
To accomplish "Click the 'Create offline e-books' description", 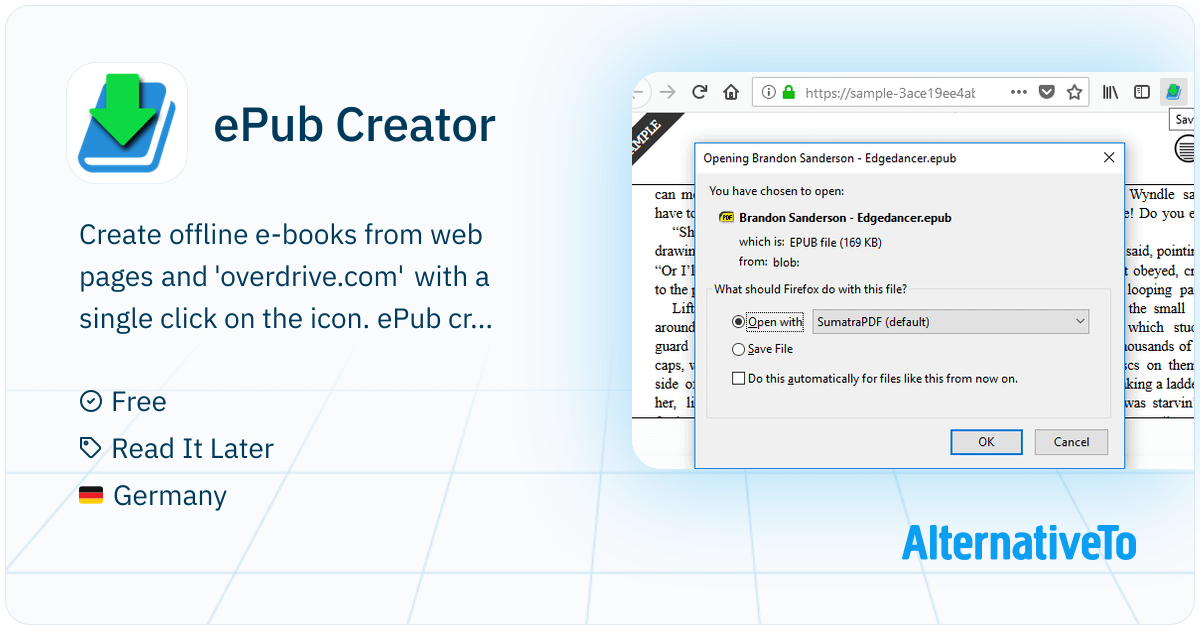I will click(x=286, y=277).
